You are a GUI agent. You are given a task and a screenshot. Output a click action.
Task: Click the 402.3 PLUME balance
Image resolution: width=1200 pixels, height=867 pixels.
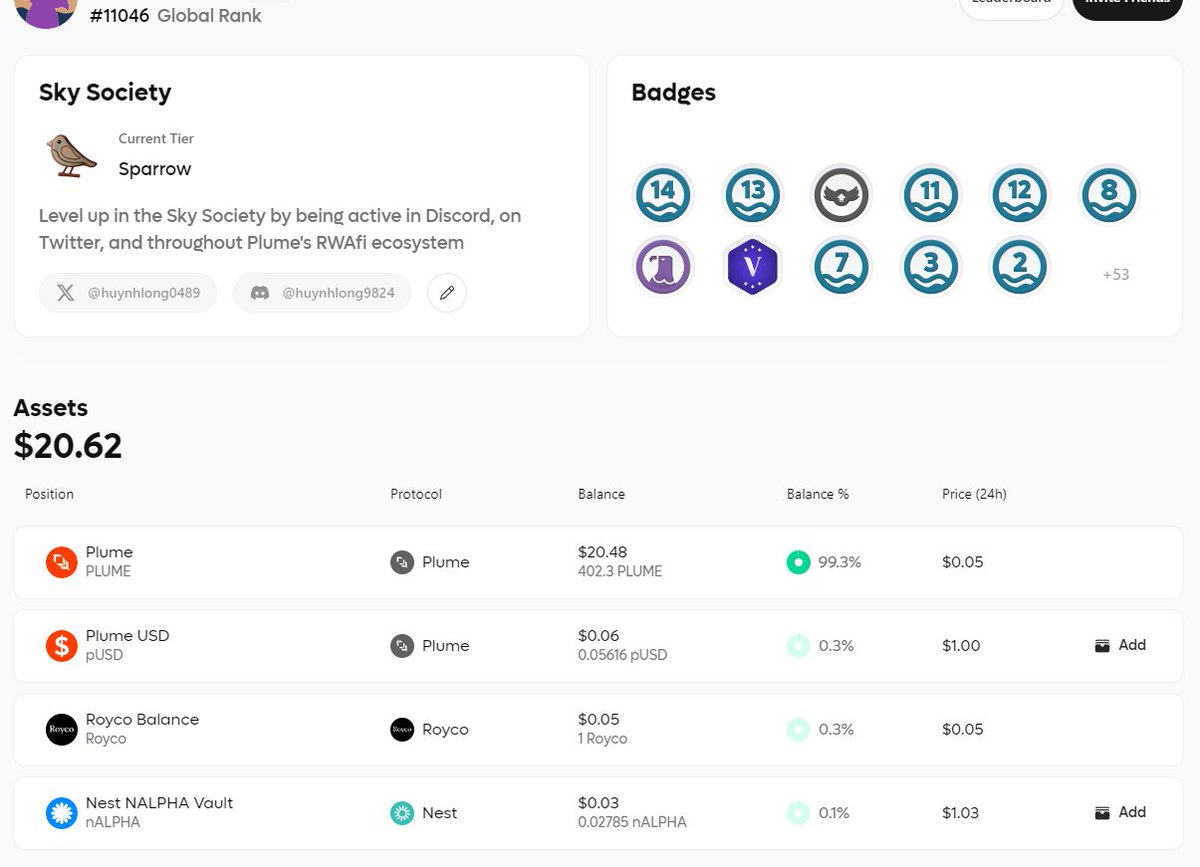click(x=620, y=572)
